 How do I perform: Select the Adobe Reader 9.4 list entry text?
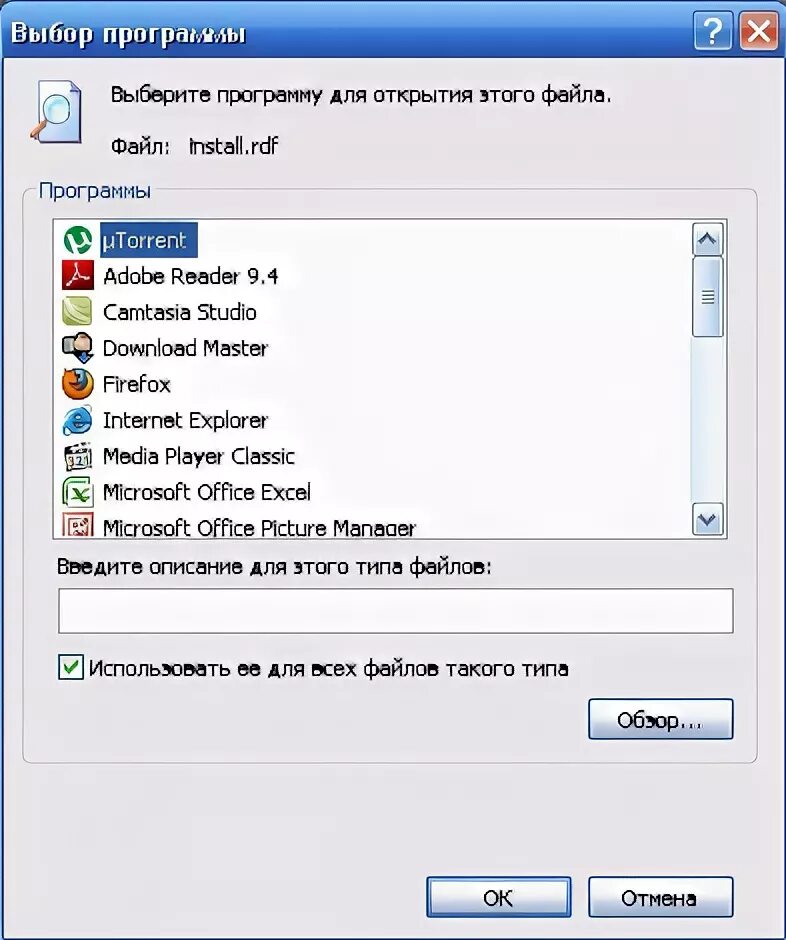191,276
